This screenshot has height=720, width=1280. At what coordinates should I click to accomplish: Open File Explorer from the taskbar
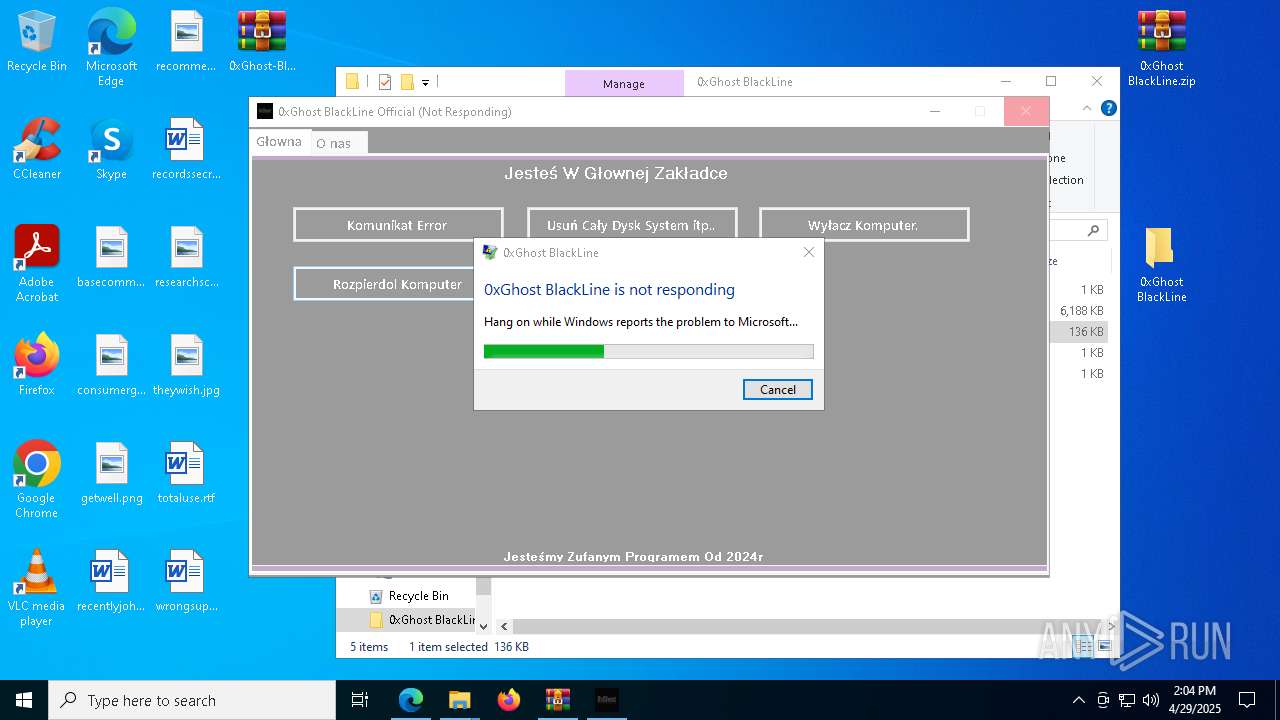[x=459, y=700]
